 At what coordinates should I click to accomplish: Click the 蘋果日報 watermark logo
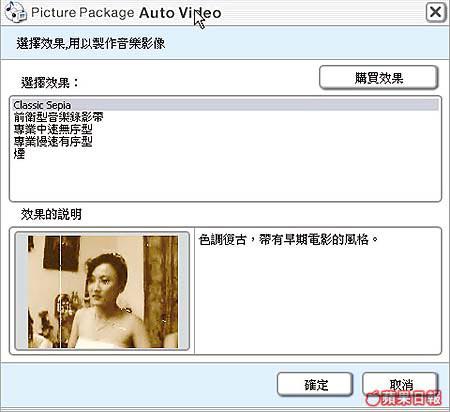tap(404, 398)
